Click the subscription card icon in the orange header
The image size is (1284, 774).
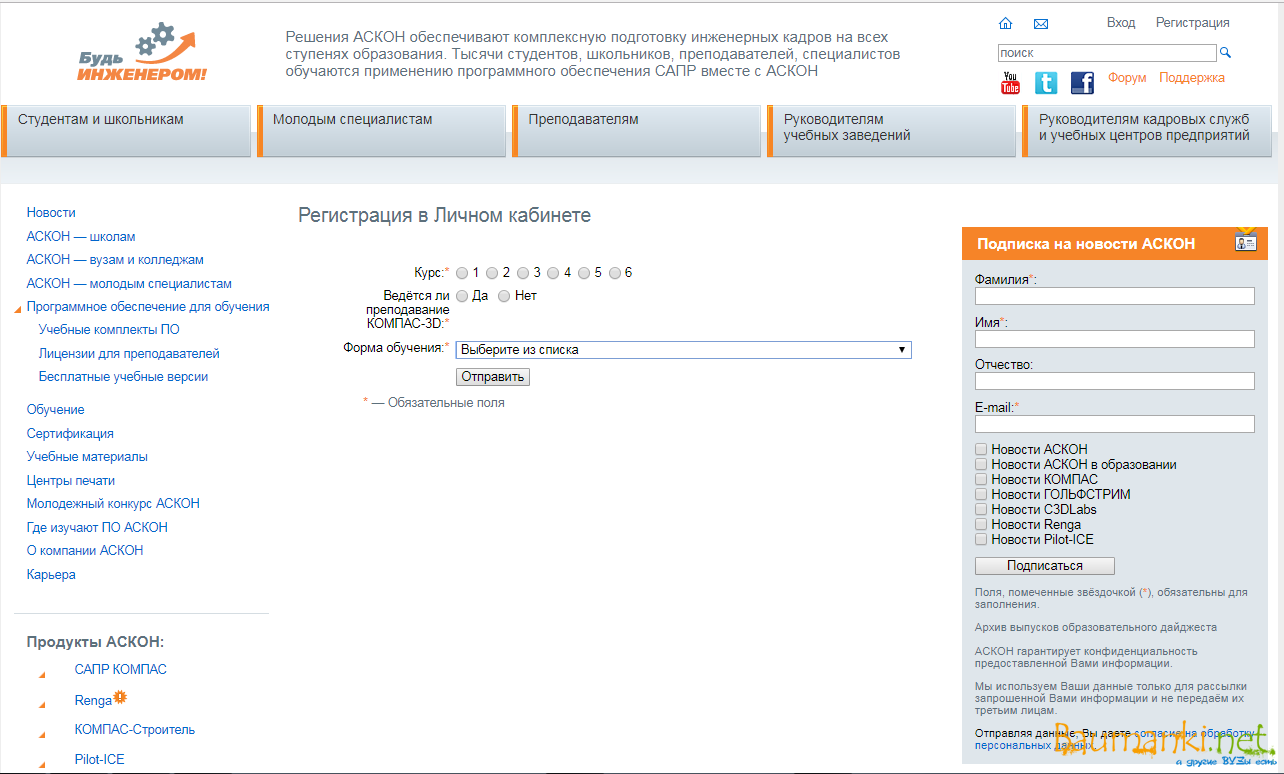(1245, 242)
